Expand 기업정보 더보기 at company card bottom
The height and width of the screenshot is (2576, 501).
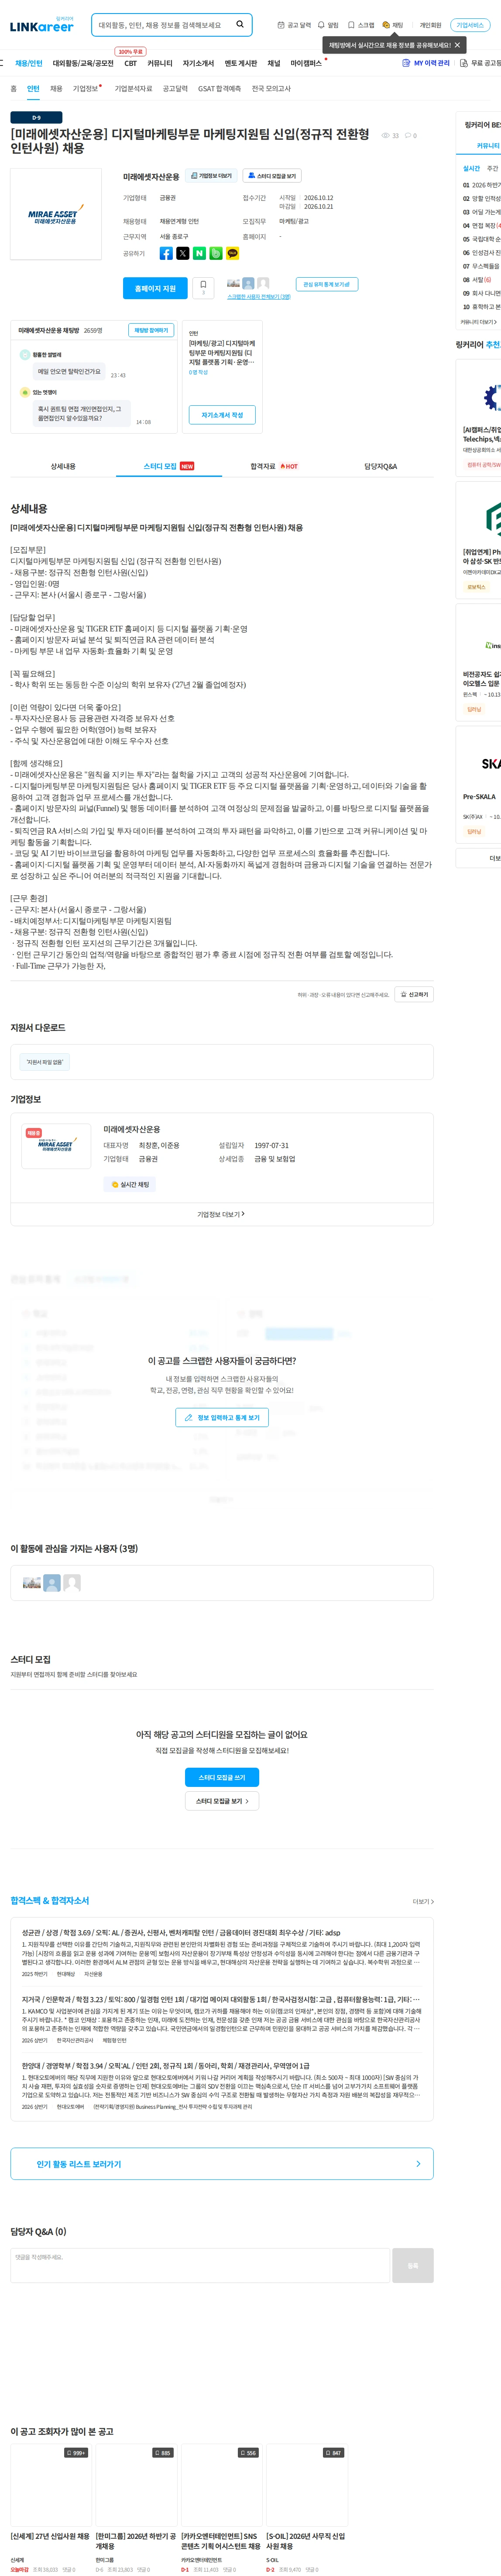[221, 1214]
